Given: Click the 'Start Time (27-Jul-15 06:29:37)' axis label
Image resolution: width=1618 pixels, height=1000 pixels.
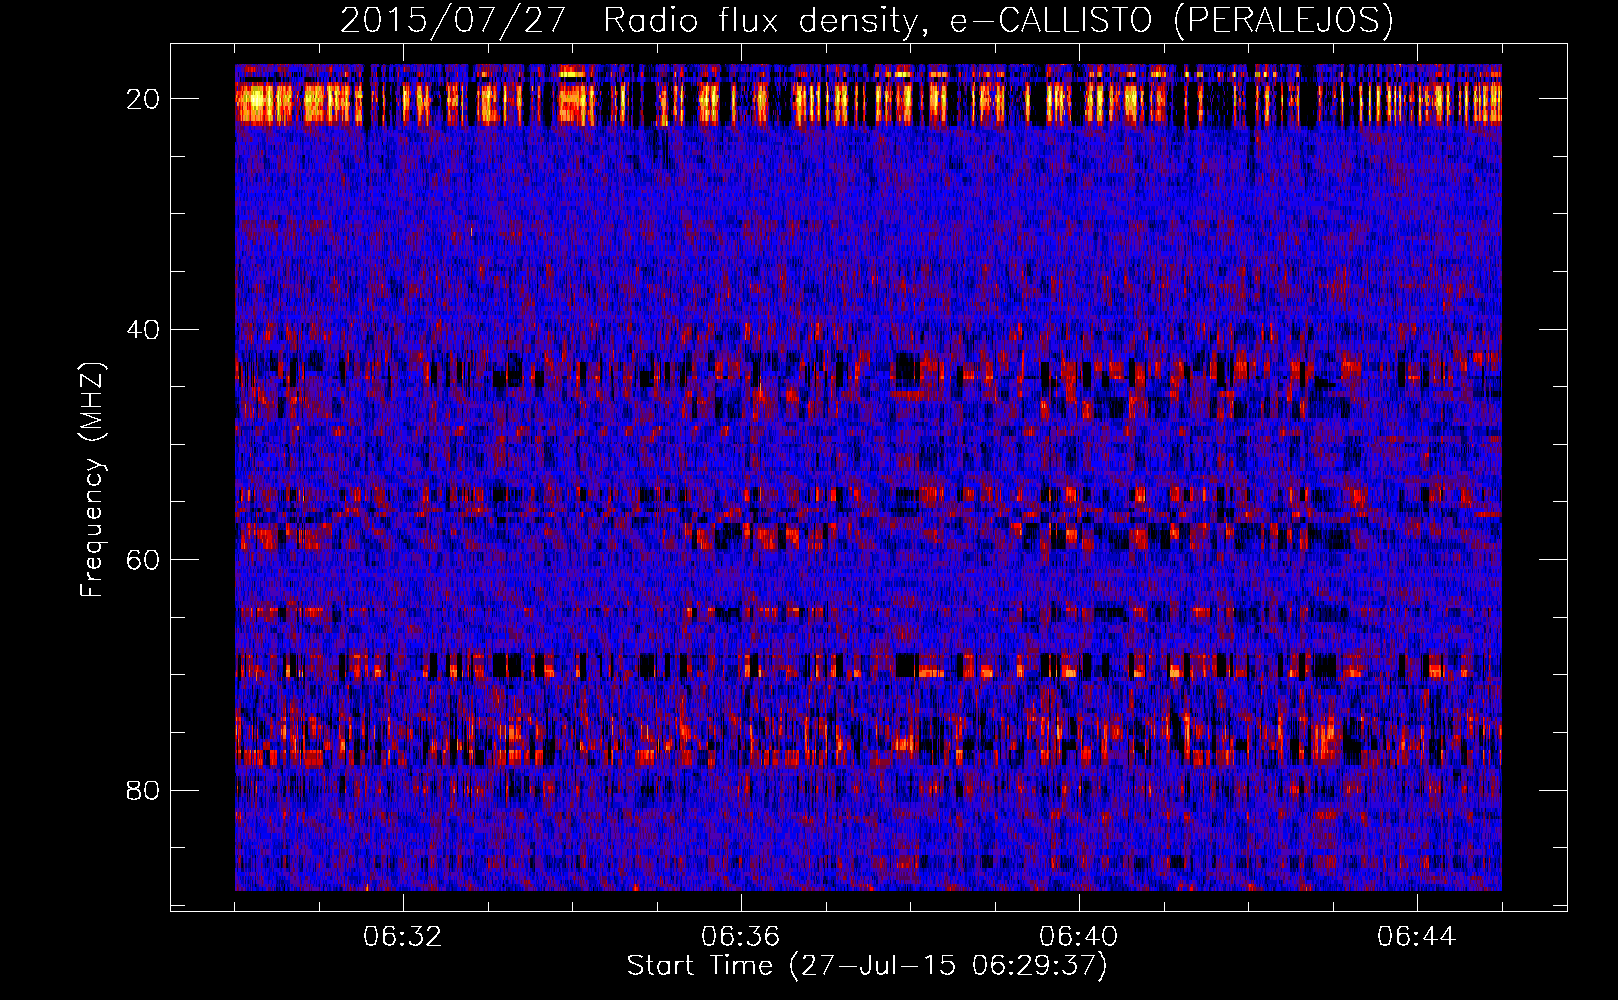Looking at the screenshot, I should (x=867, y=966).
